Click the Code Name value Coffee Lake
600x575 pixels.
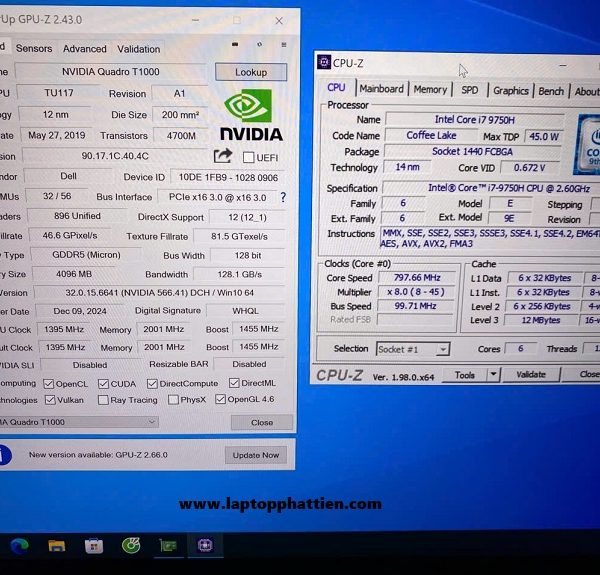431,135
